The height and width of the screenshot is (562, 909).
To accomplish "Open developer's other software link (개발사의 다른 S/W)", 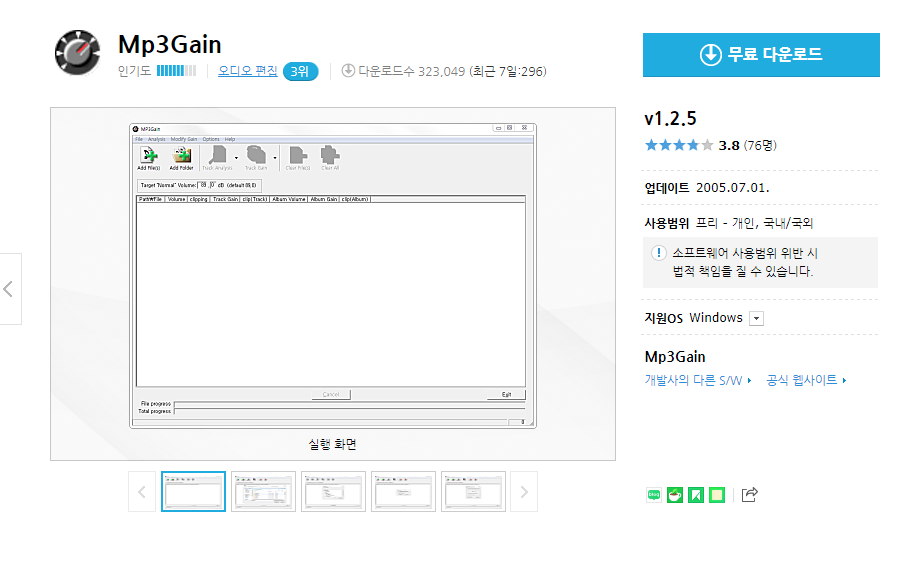I will click(x=698, y=380).
